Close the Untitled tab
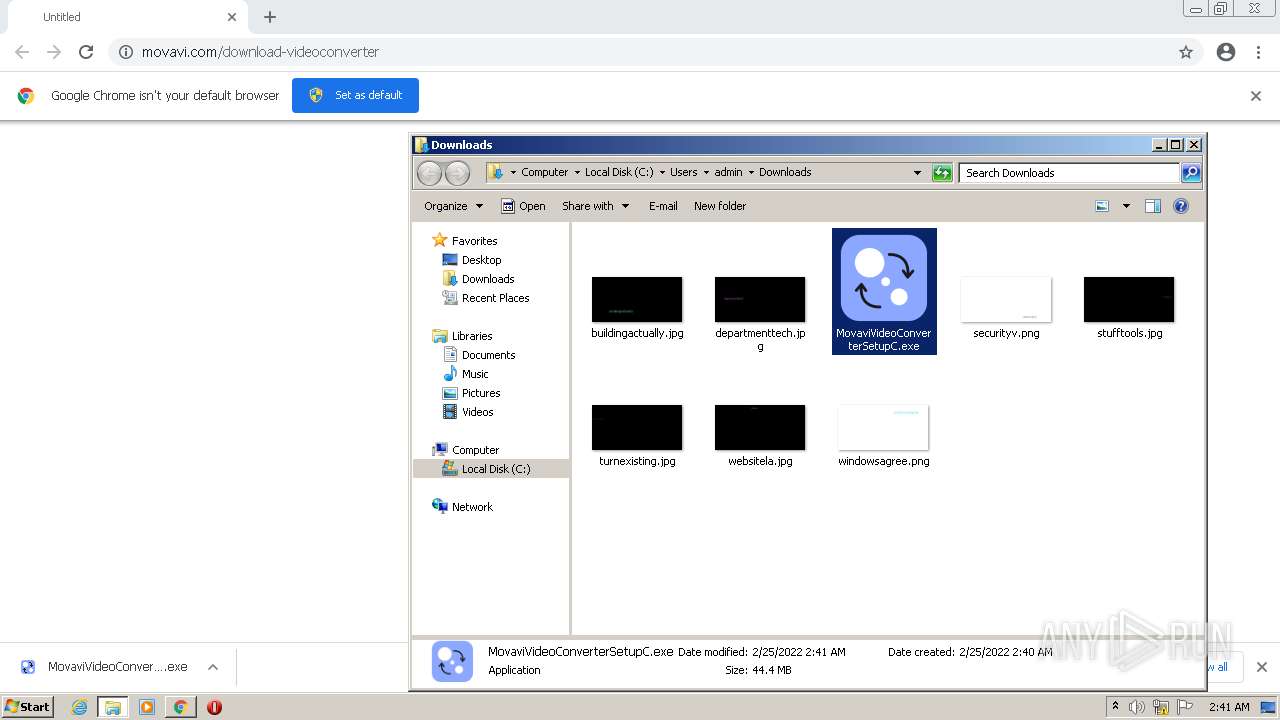This screenshot has height=720, width=1280. click(x=232, y=17)
